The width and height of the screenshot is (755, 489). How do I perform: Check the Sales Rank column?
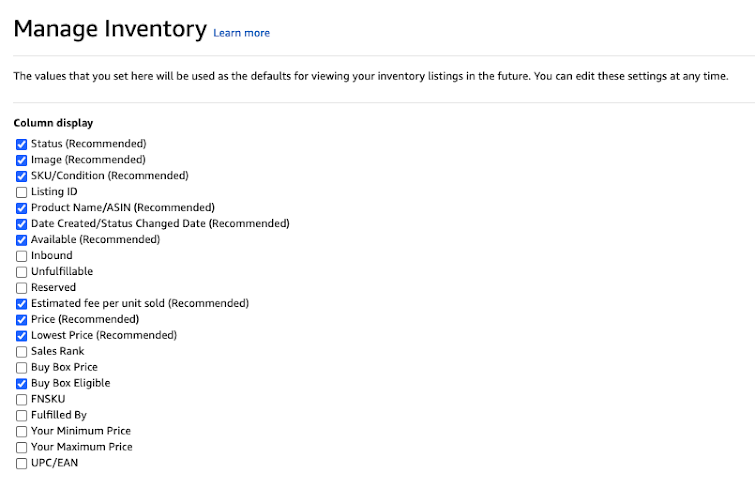coord(22,352)
